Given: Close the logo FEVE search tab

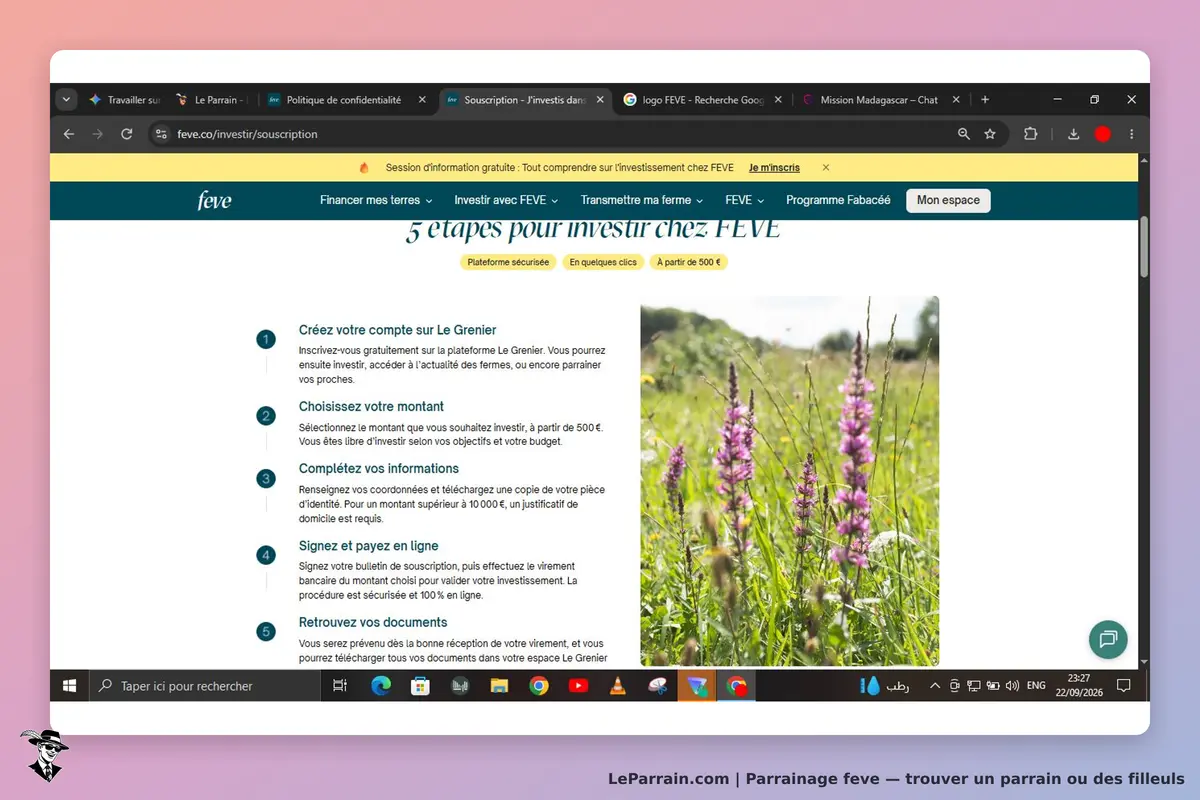Looking at the screenshot, I should [x=778, y=100].
